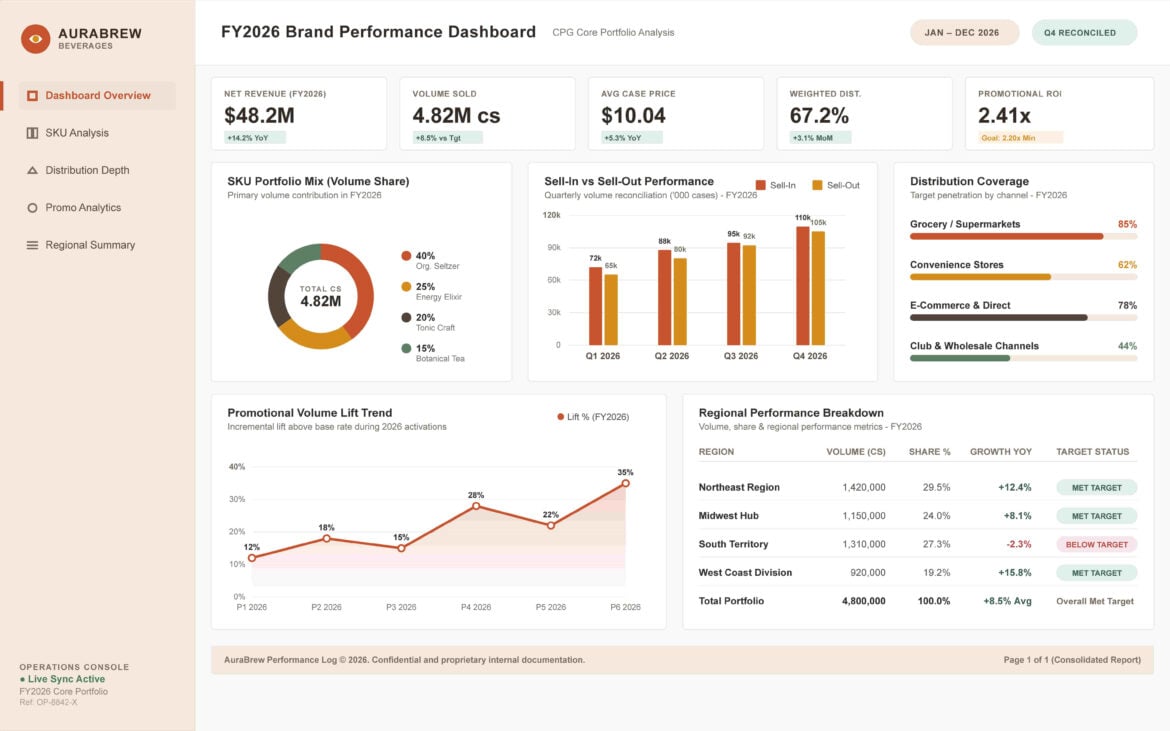This screenshot has height=731, width=1170.
Task: Click the REGION column header
Action: pyautogui.click(x=716, y=452)
